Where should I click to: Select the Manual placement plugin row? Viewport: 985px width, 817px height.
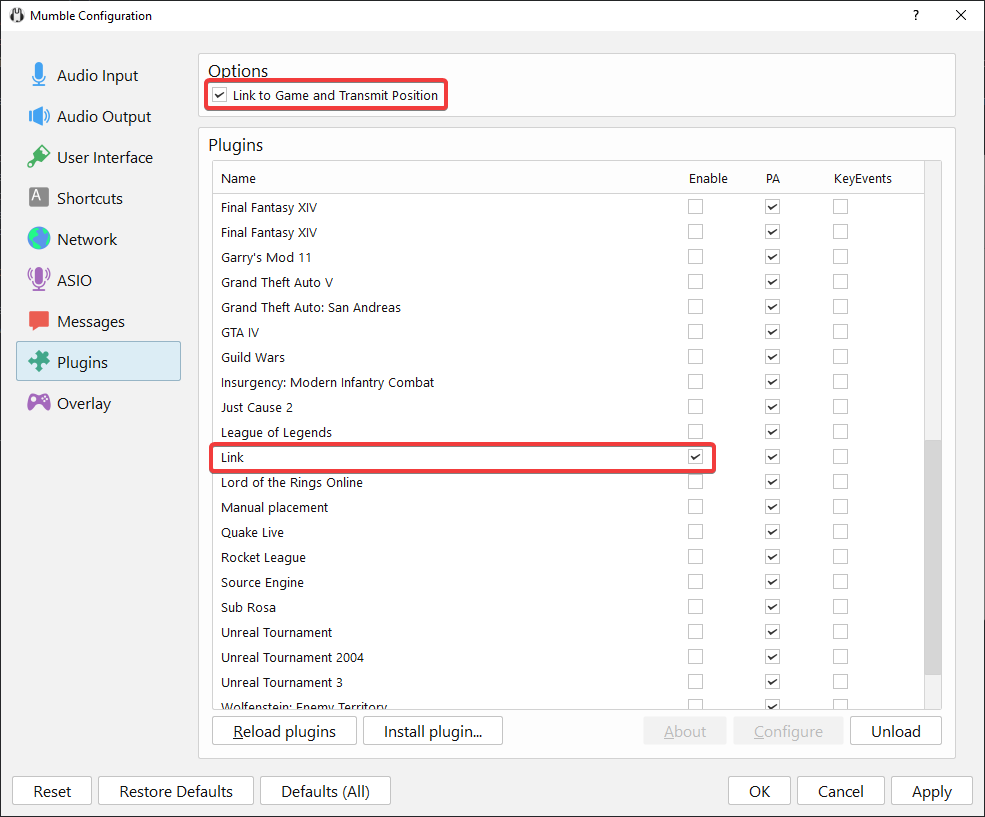coord(568,507)
